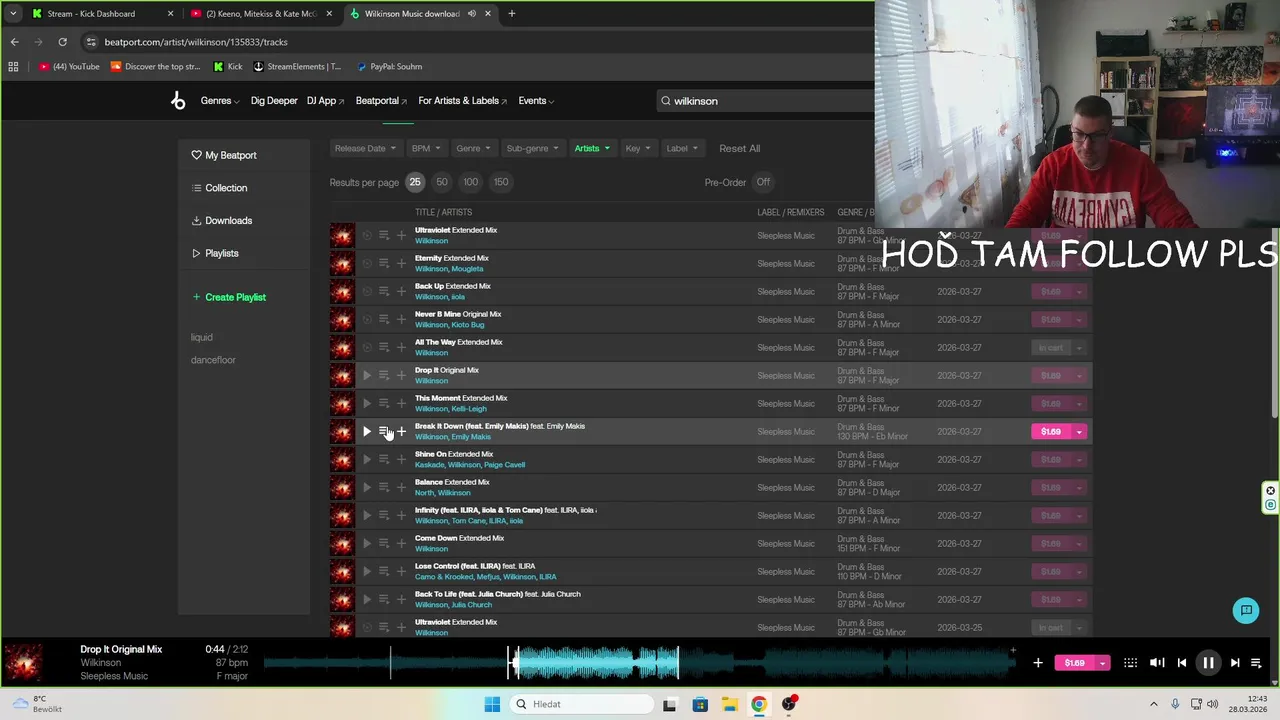Open keyboard shortcuts icon in player

click(x=1130, y=662)
